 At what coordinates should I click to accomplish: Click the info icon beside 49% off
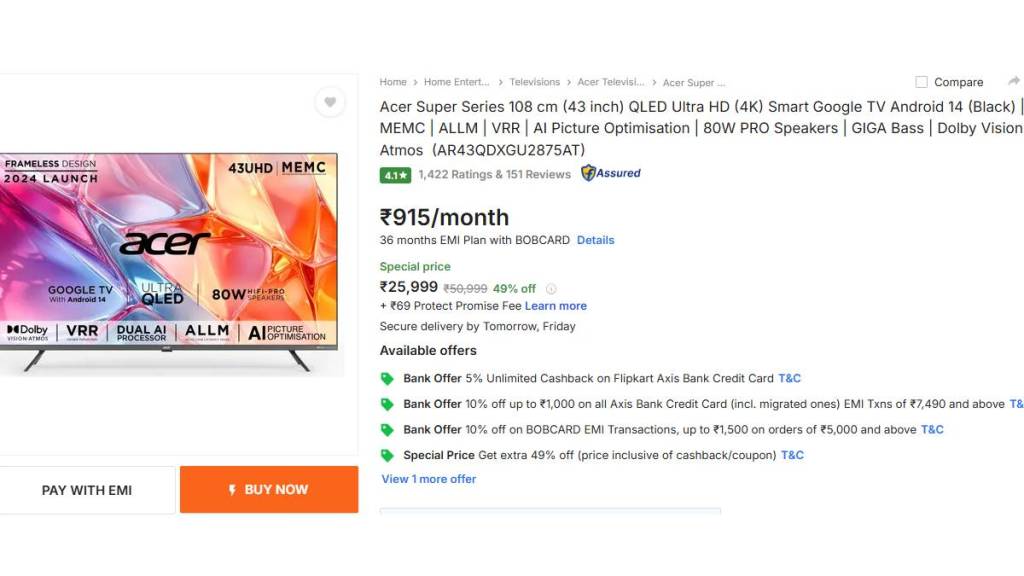click(x=551, y=289)
